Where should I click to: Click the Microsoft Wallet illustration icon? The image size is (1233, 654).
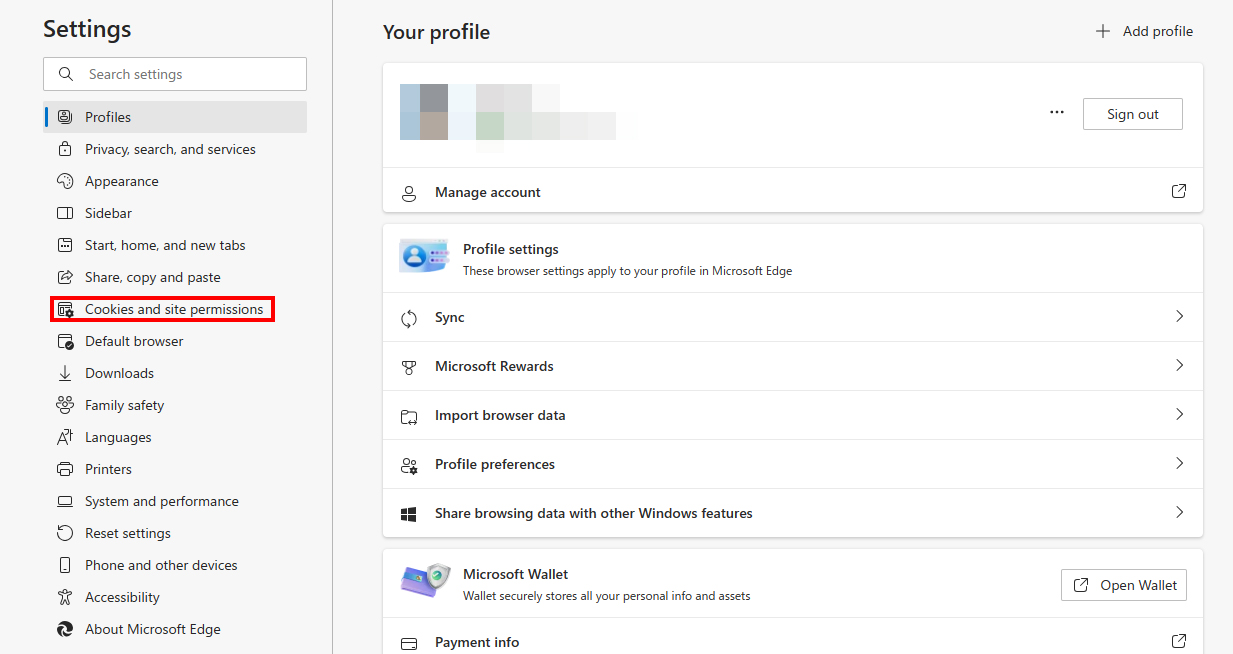click(425, 581)
